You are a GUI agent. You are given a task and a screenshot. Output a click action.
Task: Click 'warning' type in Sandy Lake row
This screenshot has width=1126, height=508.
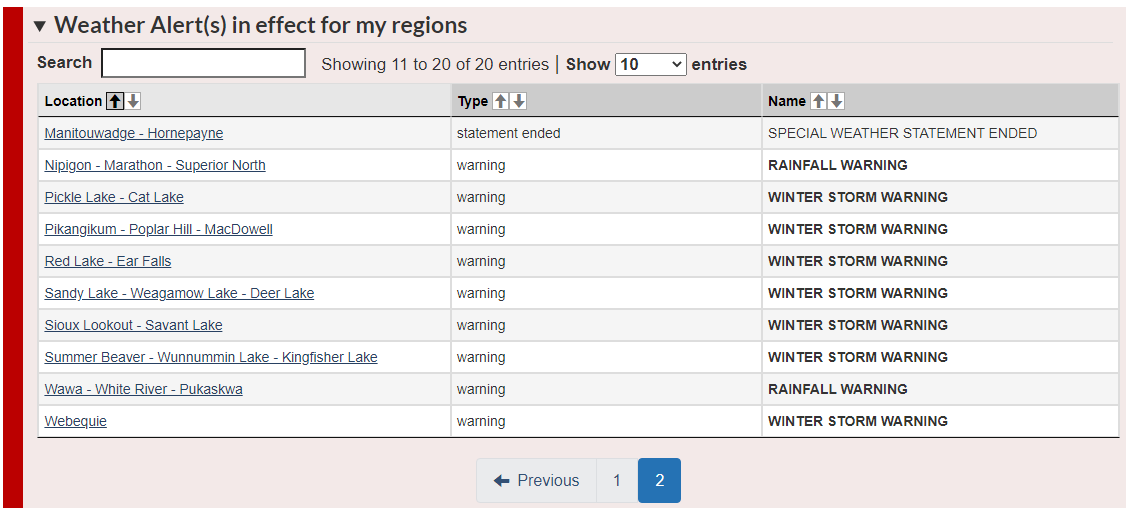(481, 293)
